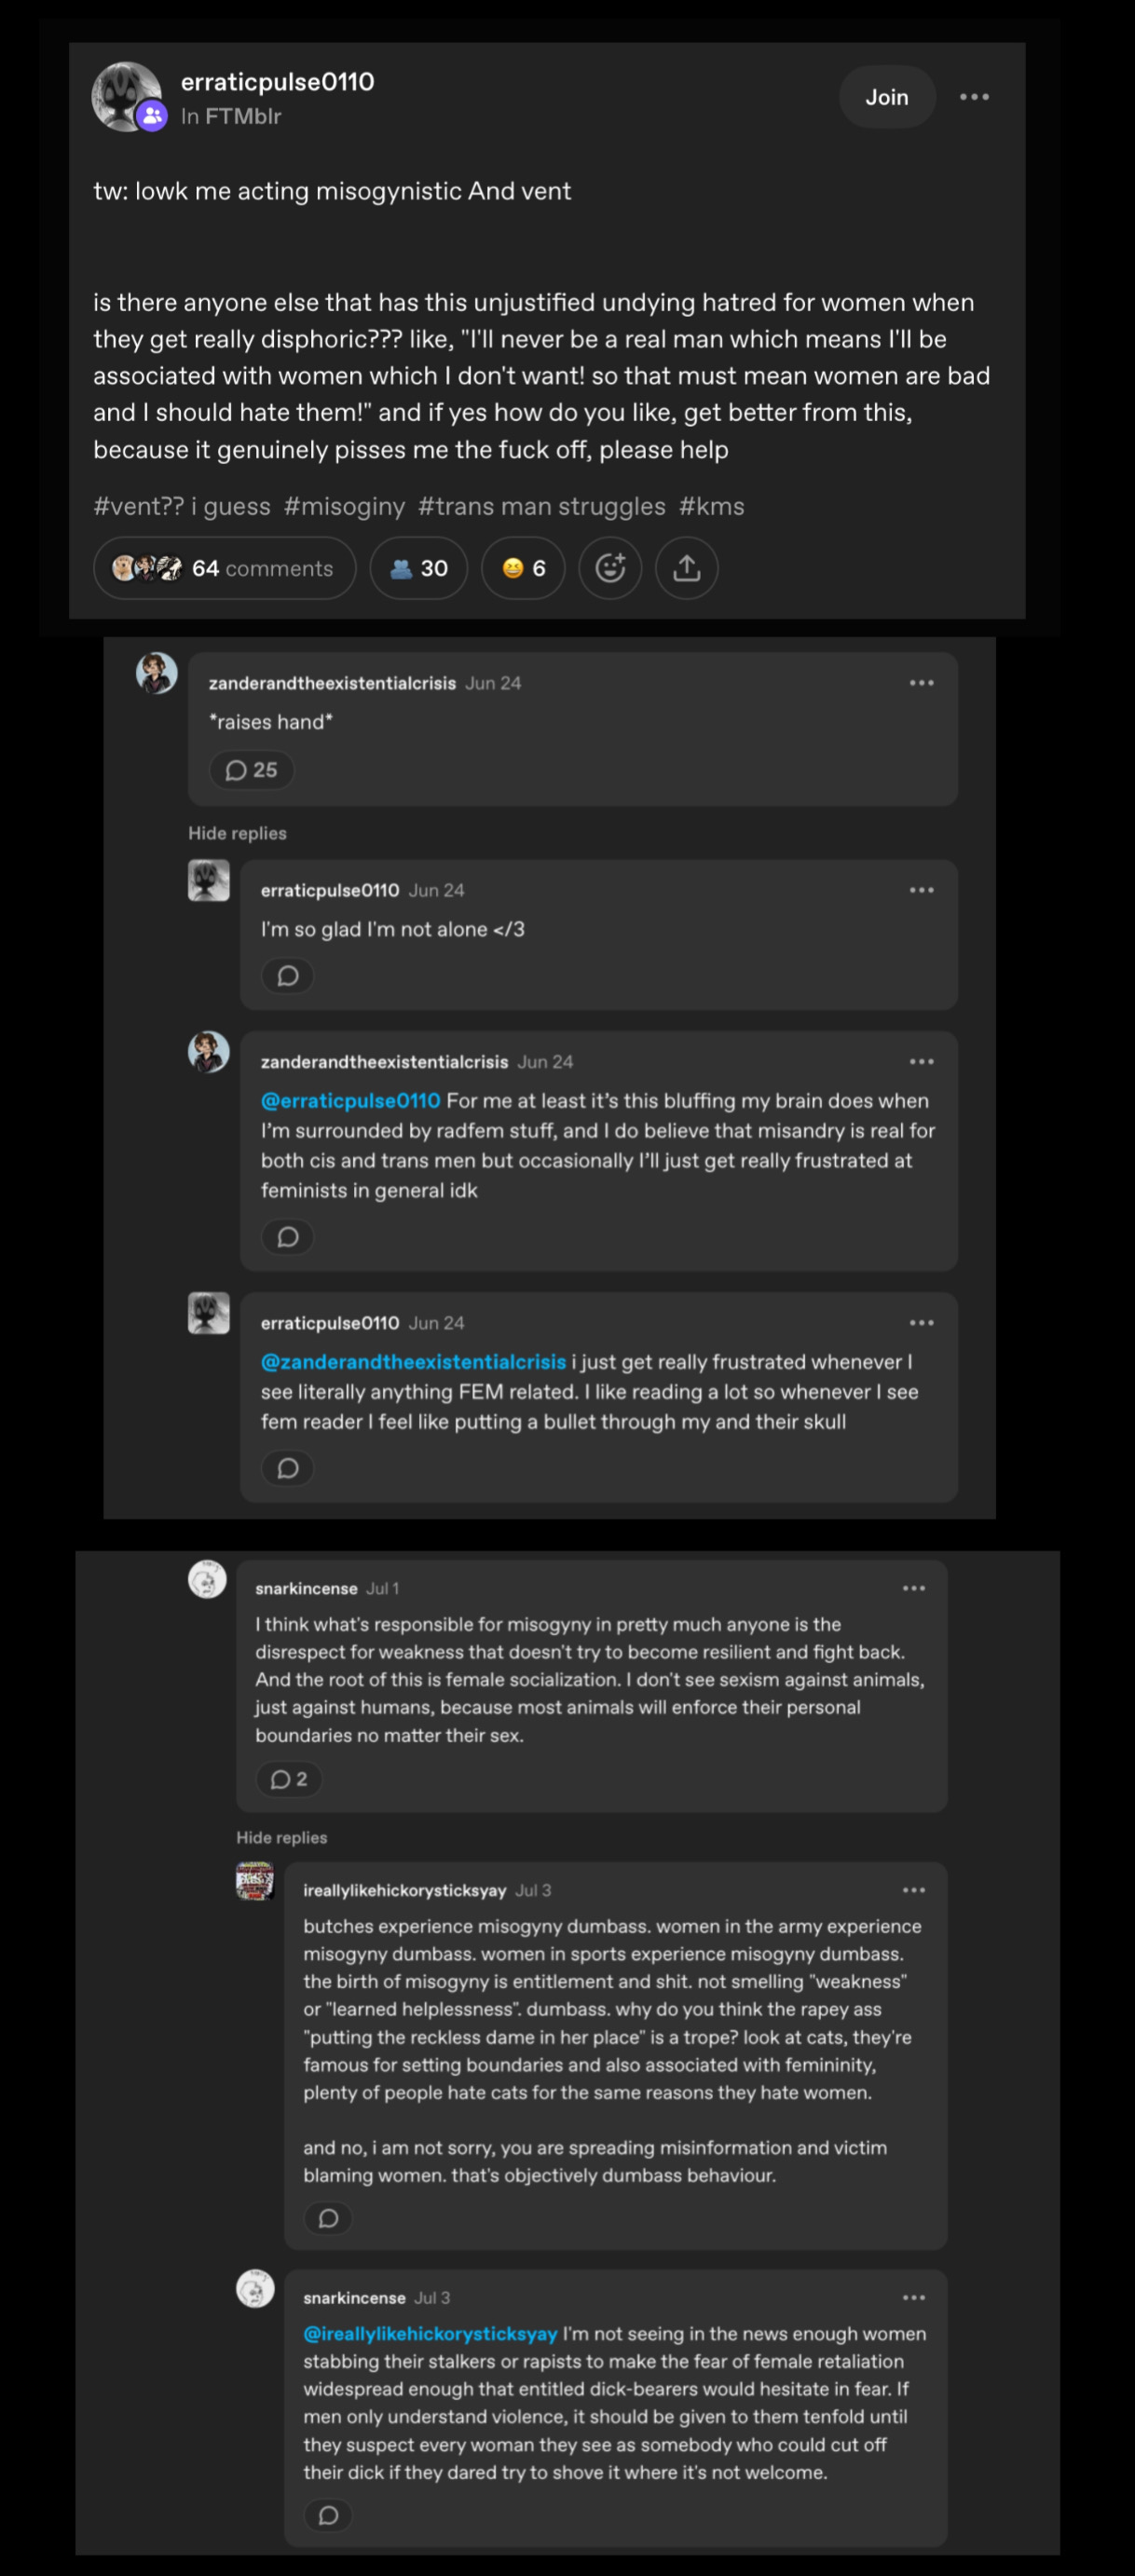This screenshot has height=2576, width=1135.
Task: Open the 2 replies bubble on snarkincense's comment
Action: [x=289, y=1779]
